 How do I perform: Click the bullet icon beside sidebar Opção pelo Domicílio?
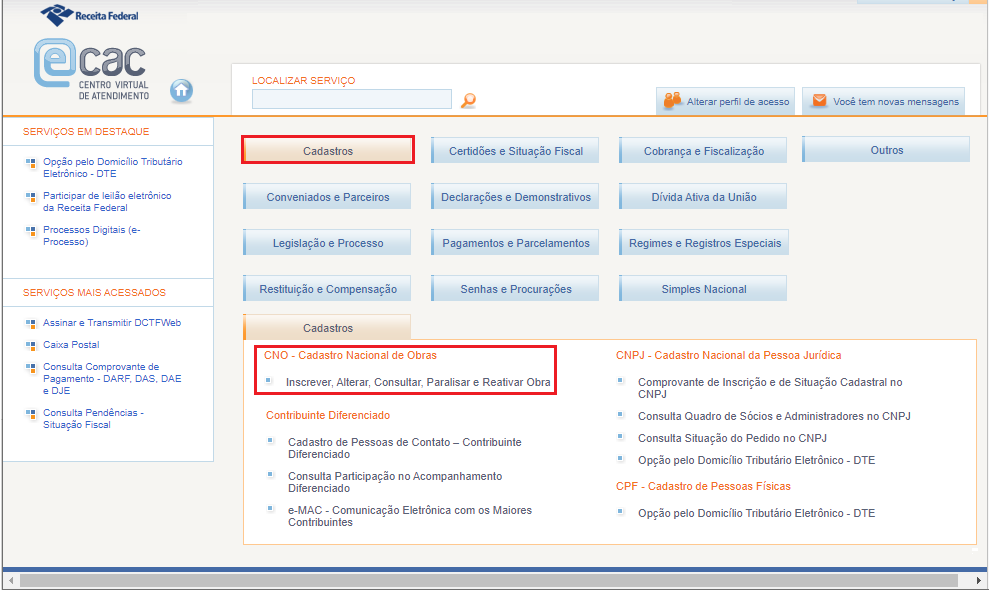tap(30, 163)
